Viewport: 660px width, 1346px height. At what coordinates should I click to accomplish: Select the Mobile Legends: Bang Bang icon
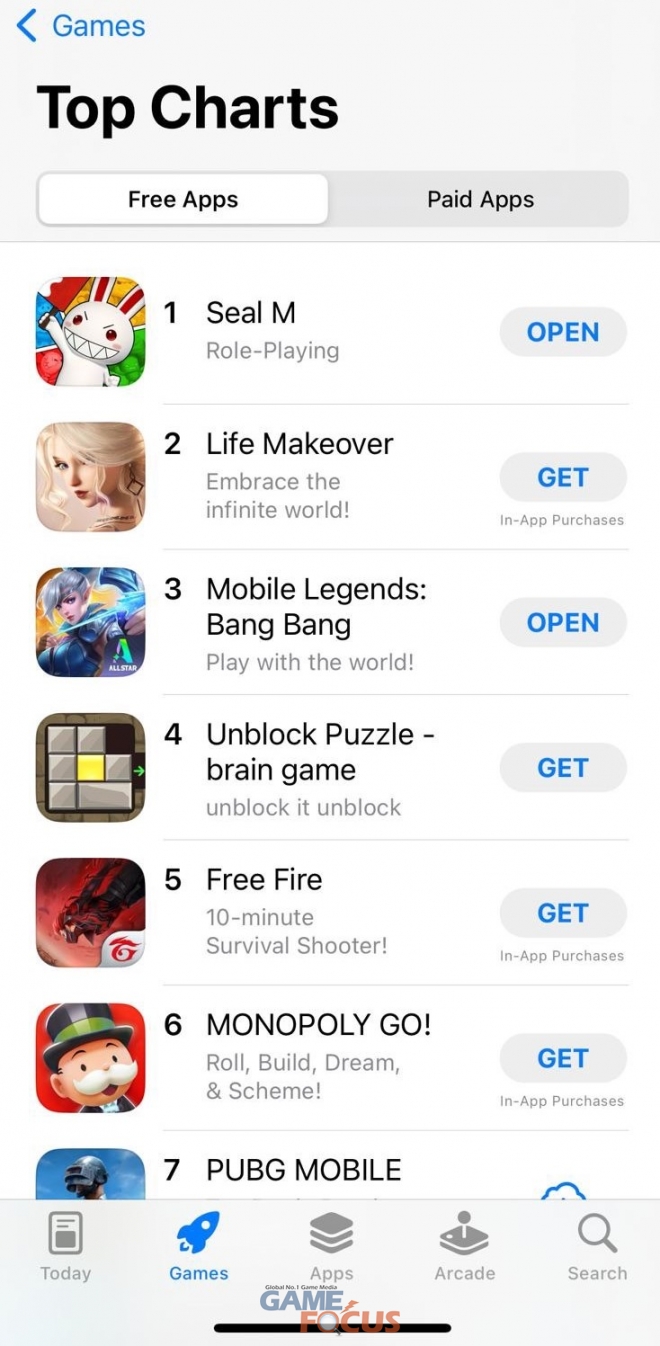[x=91, y=622]
